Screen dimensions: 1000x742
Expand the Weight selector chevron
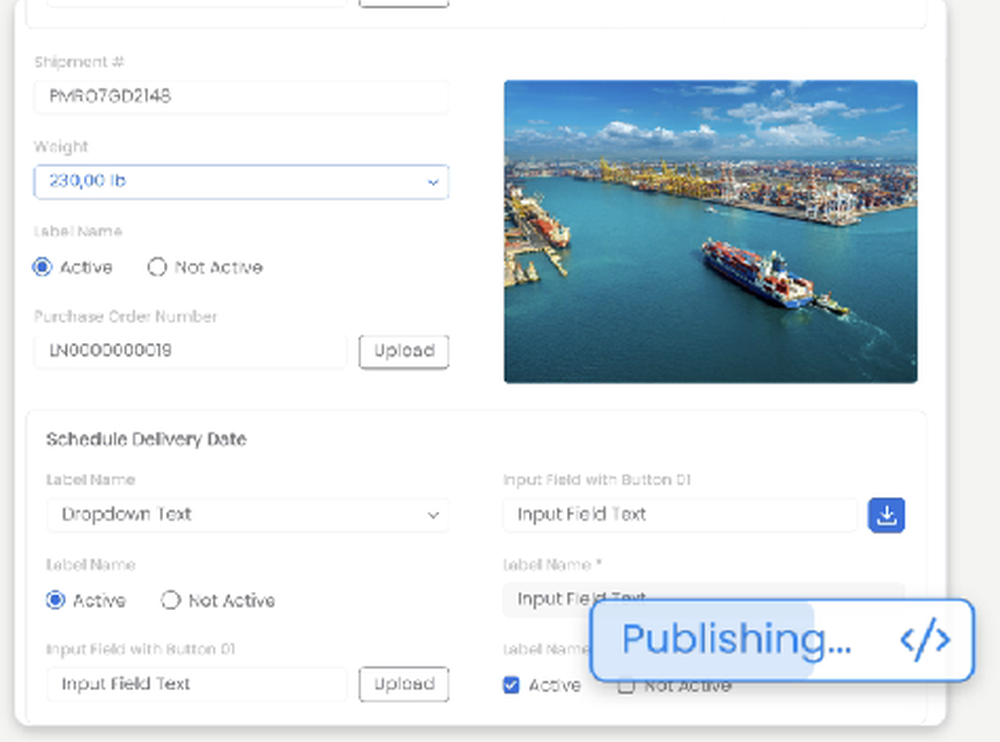433,182
